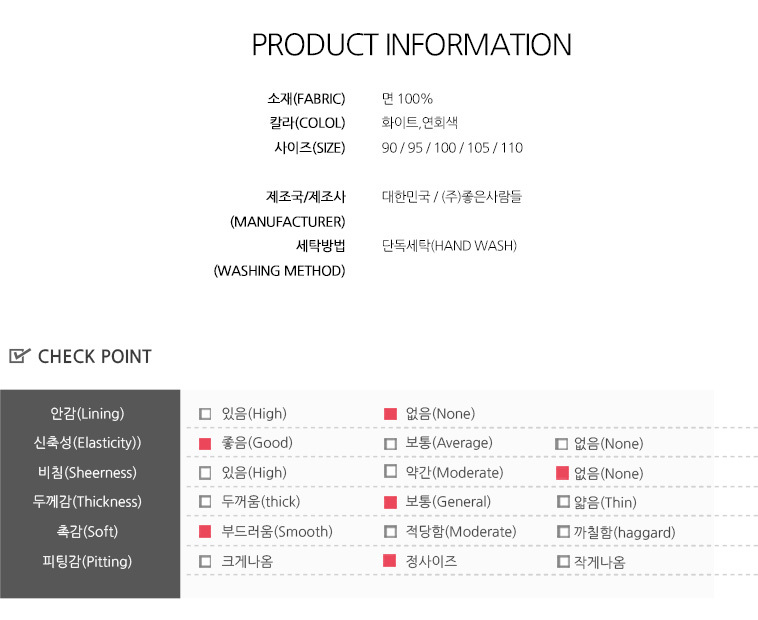
Task: Click the PRODUCT INFORMATION heading
Action: tap(411, 46)
